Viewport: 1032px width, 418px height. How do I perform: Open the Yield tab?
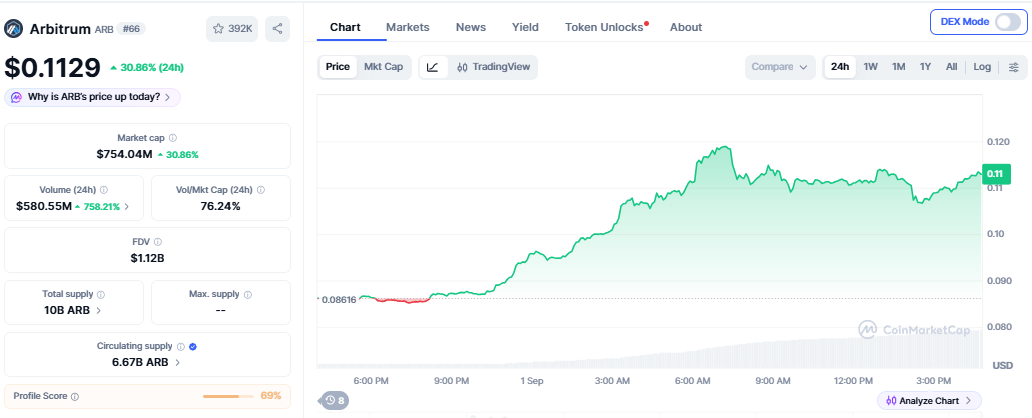[x=525, y=28]
